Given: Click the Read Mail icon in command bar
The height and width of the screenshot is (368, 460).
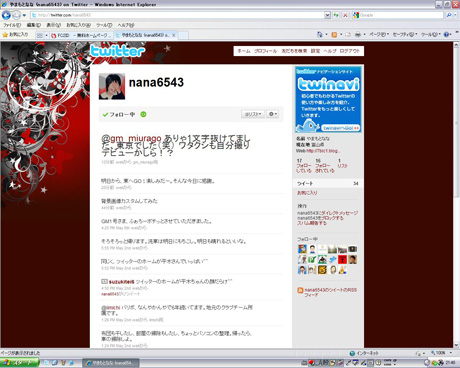Looking at the screenshot, I should tap(348, 34).
